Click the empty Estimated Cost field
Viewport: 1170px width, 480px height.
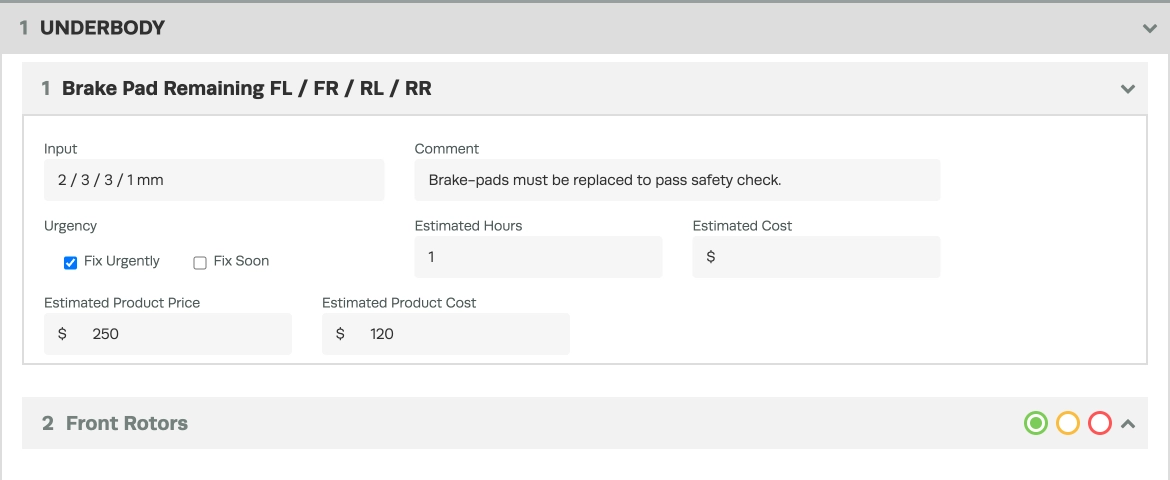point(816,257)
